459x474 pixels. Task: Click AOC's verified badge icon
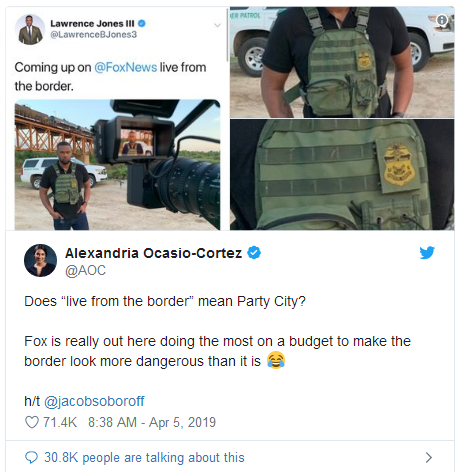pyautogui.click(x=254, y=253)
